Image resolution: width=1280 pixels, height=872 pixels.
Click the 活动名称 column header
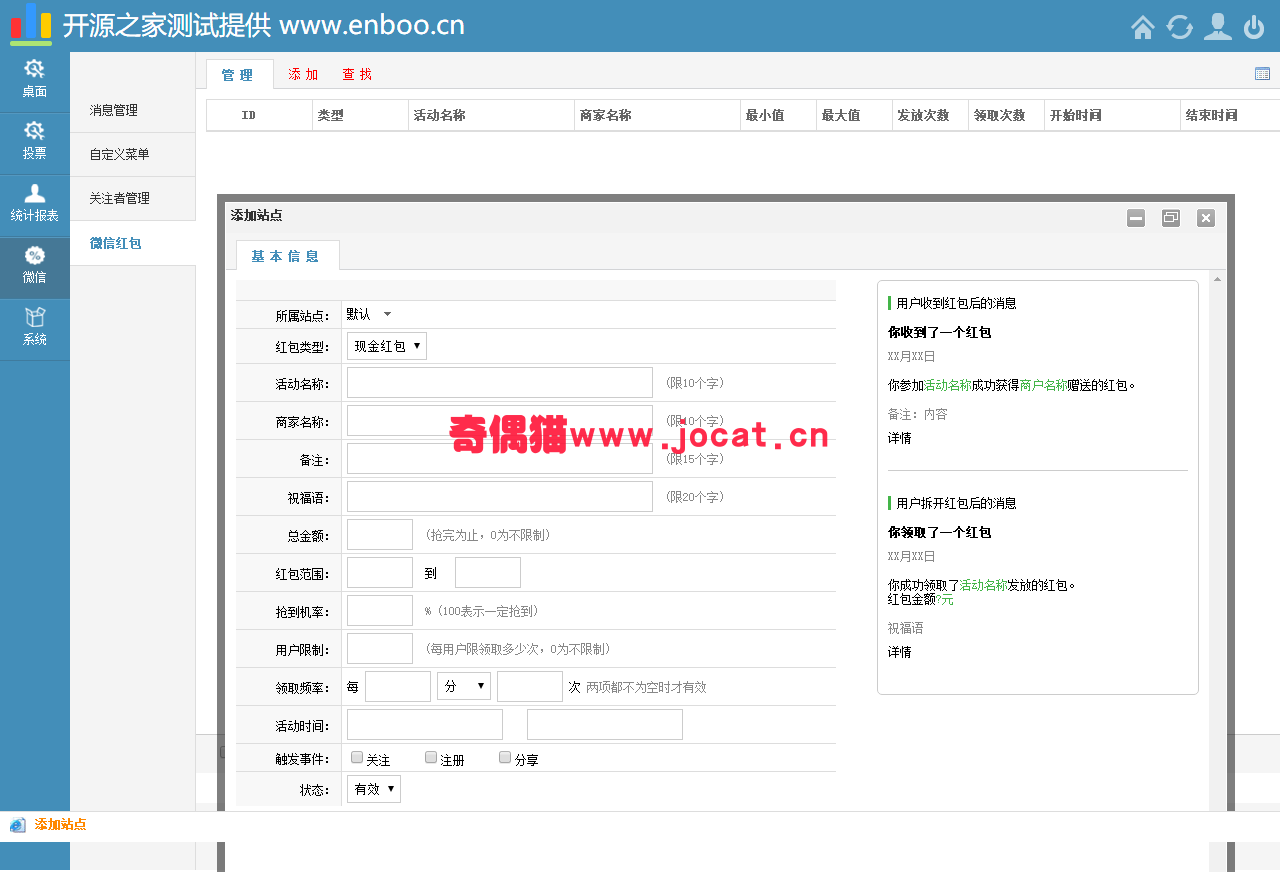pos(492,115)
